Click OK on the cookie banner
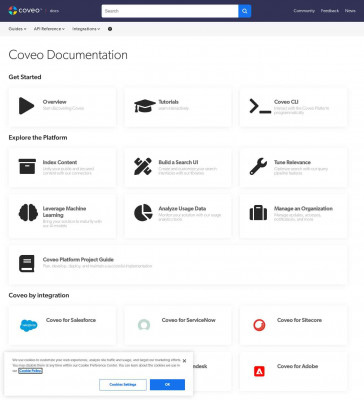The width and height of the screenshot is (364, 400). pos(167,385)
